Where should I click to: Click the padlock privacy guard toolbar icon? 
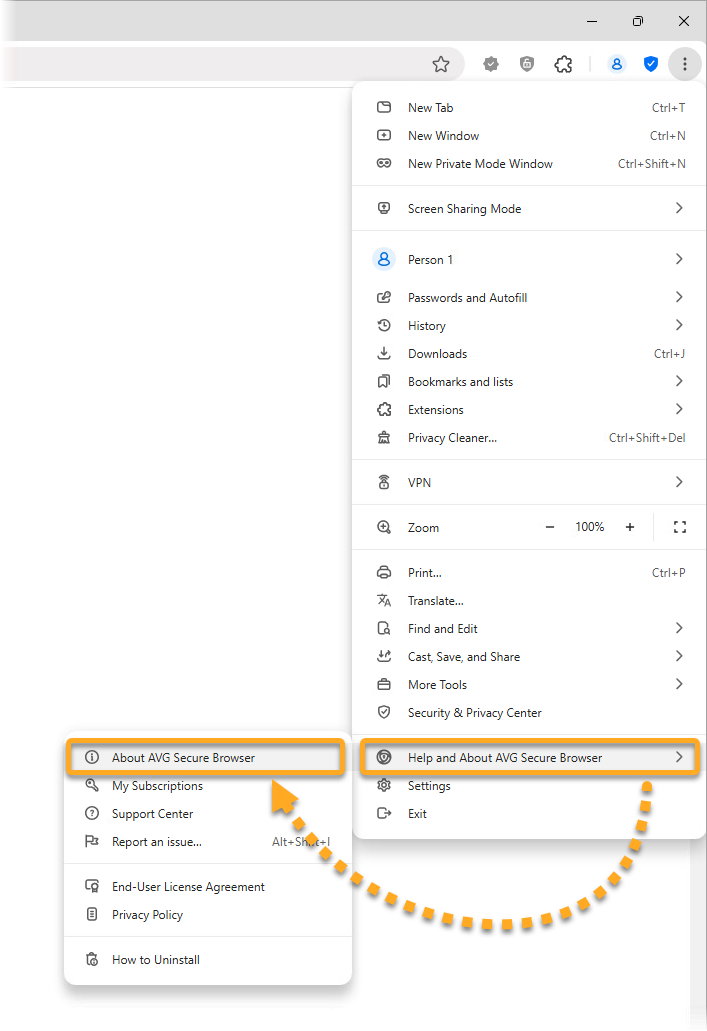pyautogui.click(x=527, y=64)
